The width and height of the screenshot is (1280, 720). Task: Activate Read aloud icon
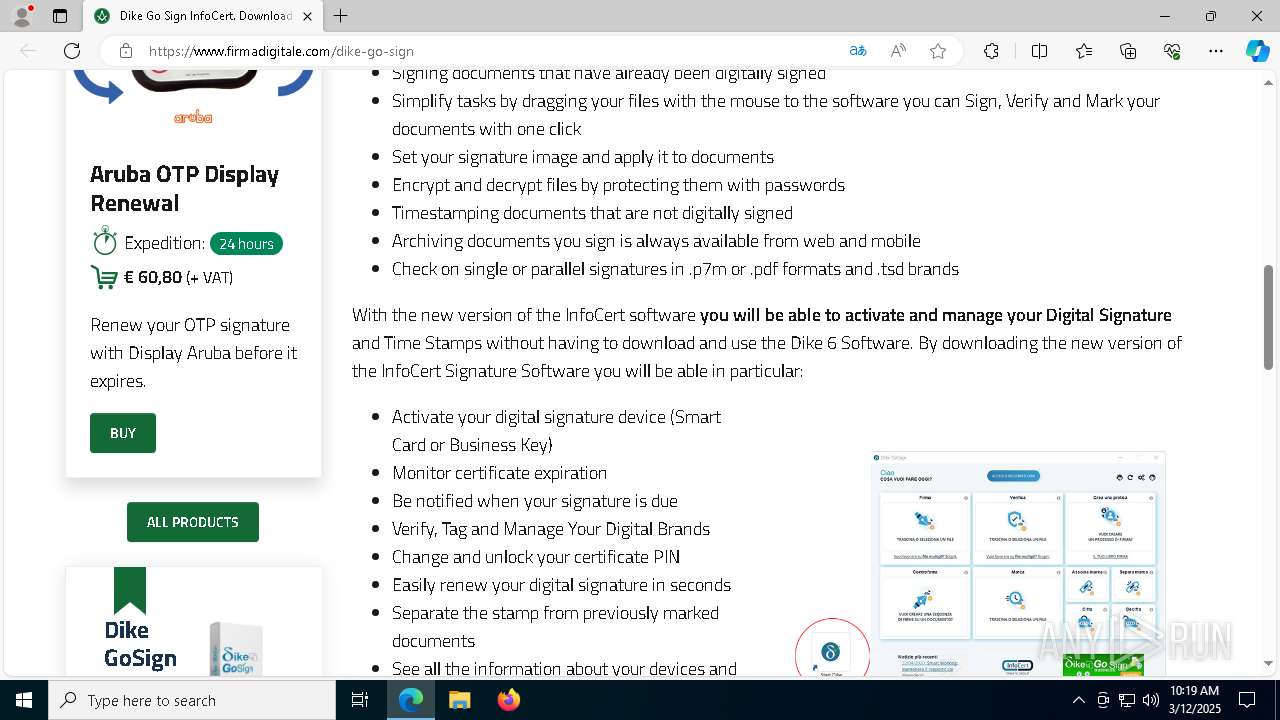pos(898,51)
